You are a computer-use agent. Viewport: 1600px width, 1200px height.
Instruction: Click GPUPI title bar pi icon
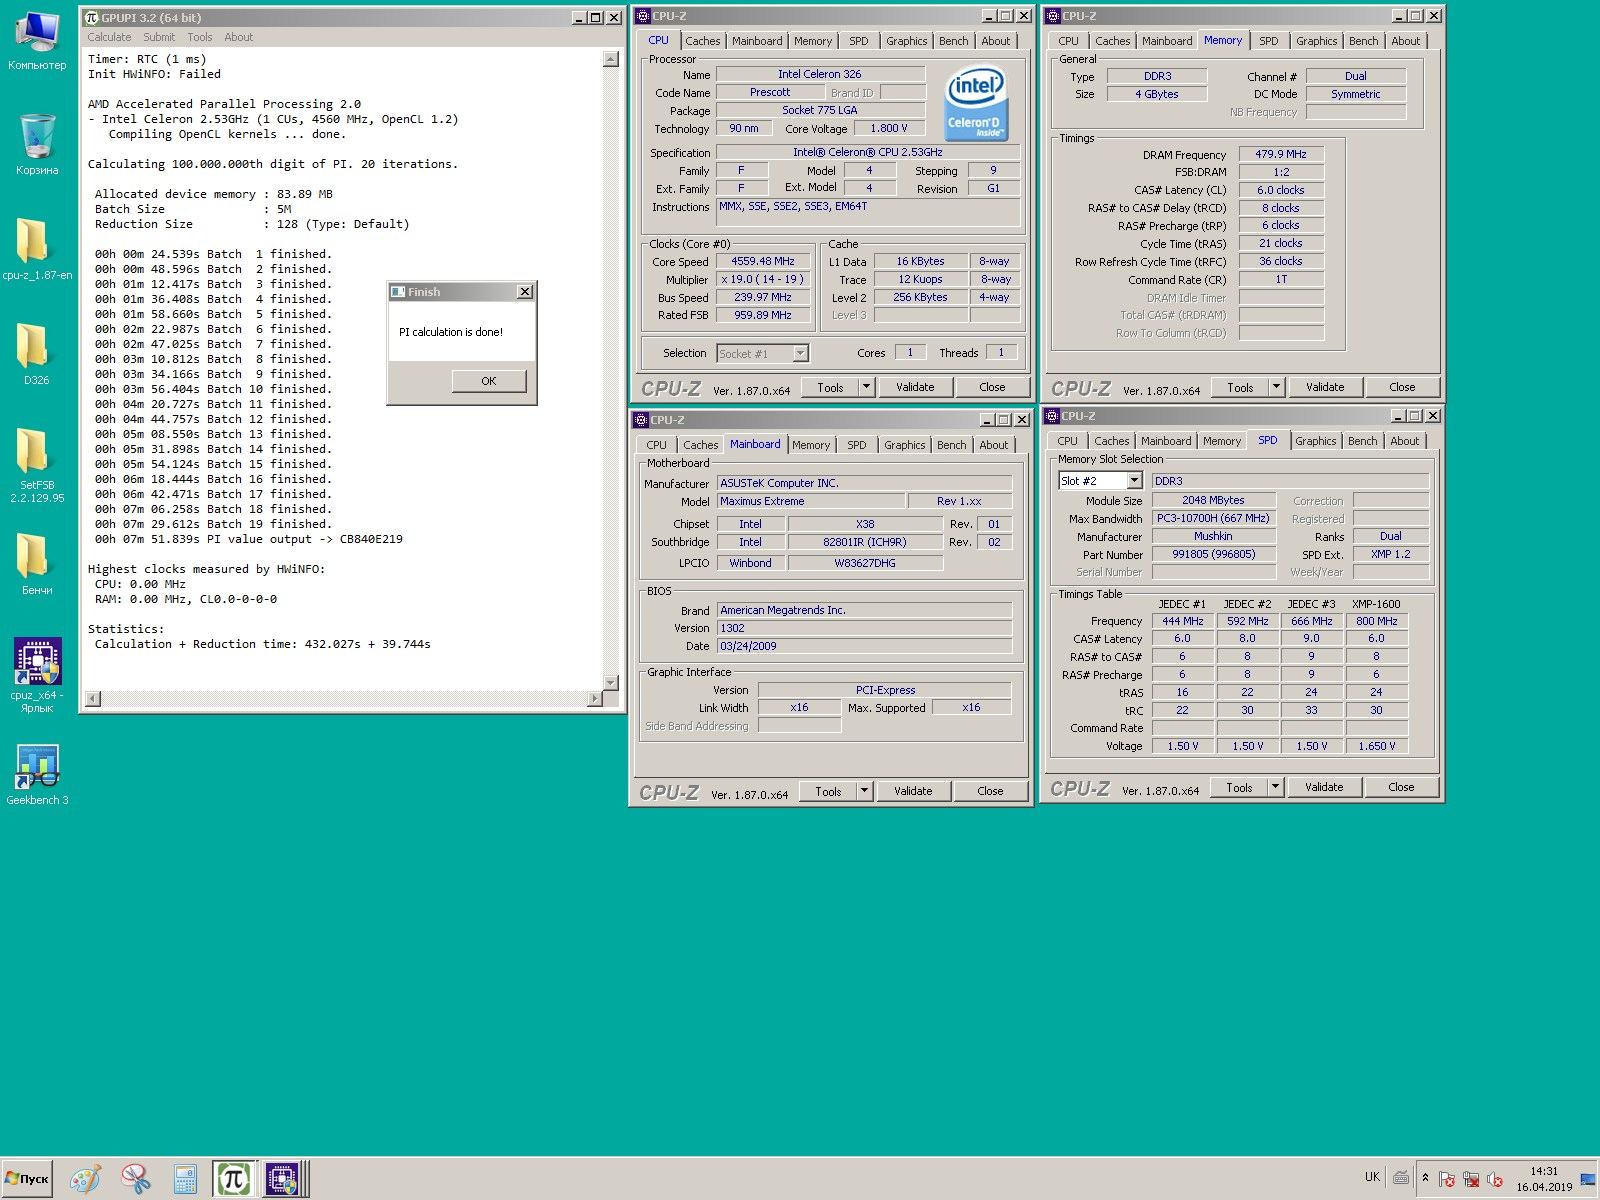[91, 17]
